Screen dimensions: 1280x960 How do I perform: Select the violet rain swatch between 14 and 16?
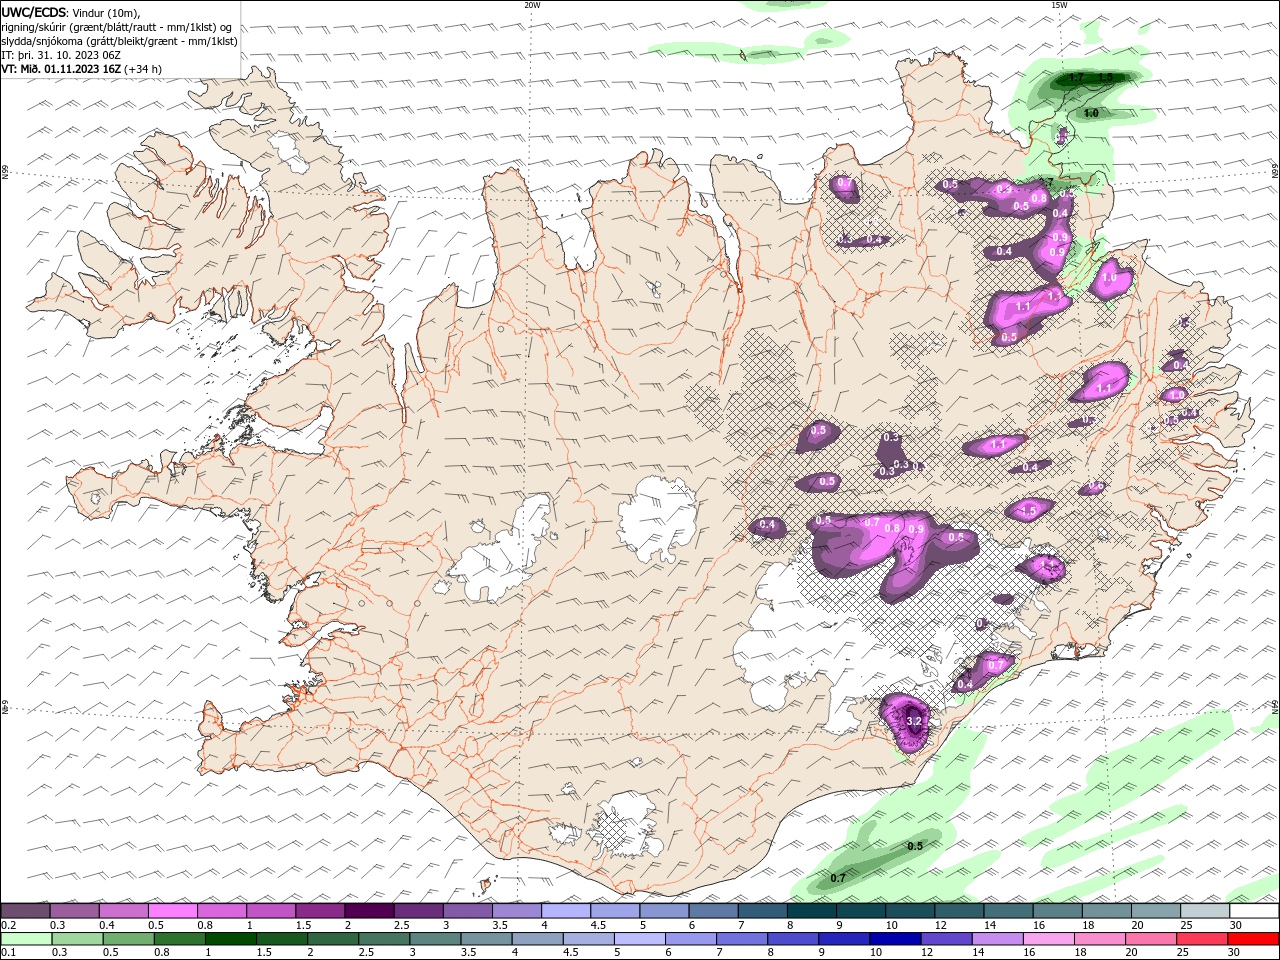[x=998, y=939]
